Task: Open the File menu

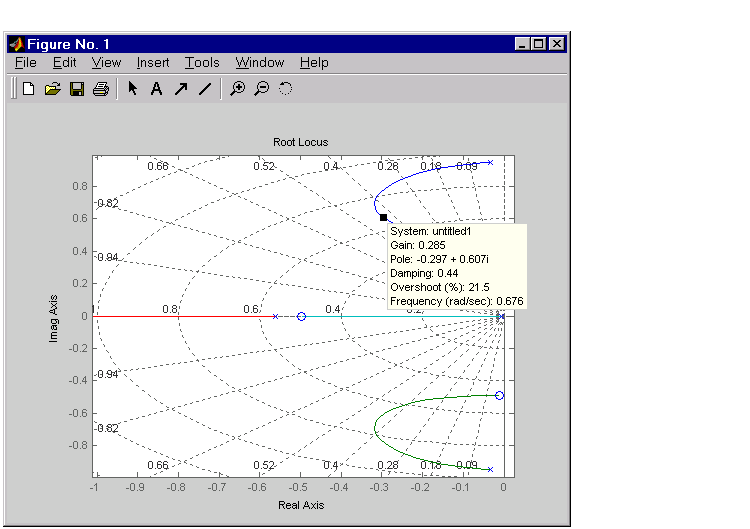Action: pos(25,62)
